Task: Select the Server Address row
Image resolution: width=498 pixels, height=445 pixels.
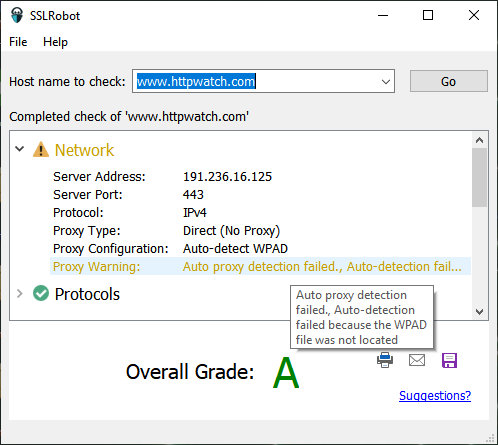Action: [x=260, y=176]
